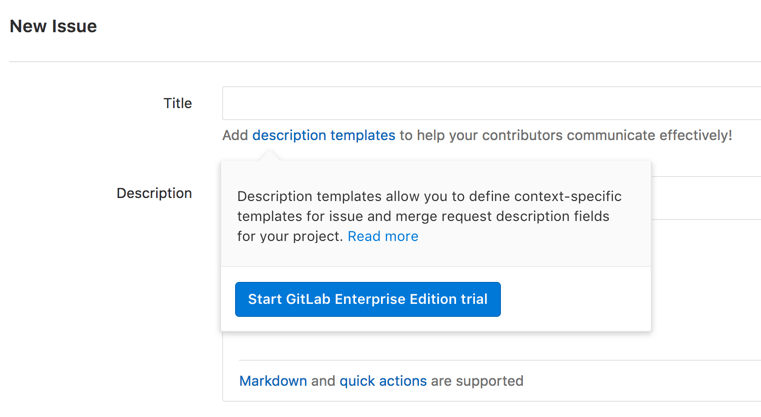This screenshot has width=761, height=417.
Task: Click the Title input field
Action: point(490,103)
